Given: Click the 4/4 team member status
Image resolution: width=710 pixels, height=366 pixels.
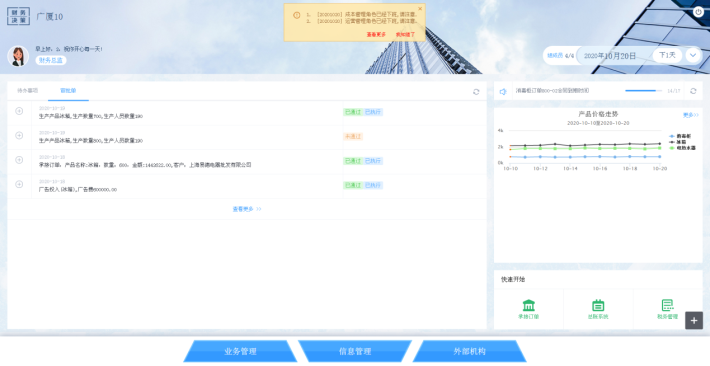Looking at the screenshot, I should (x=569, y=56).
